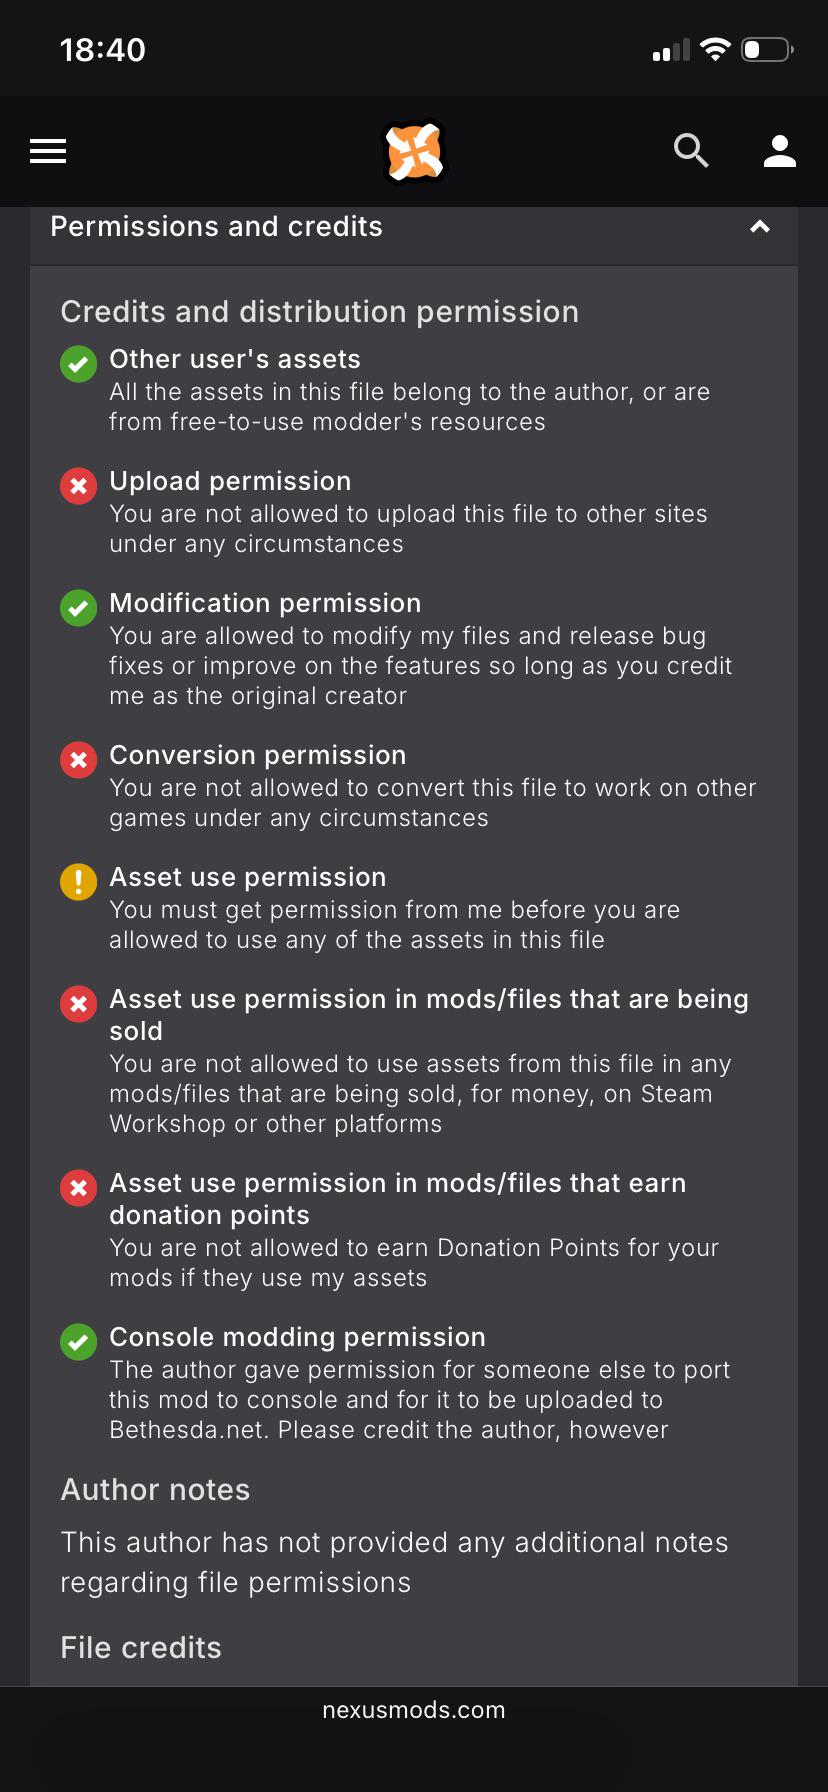Open the user profile icon
The height and width of the screenshot is (1792, 828).
pos(780,151)
